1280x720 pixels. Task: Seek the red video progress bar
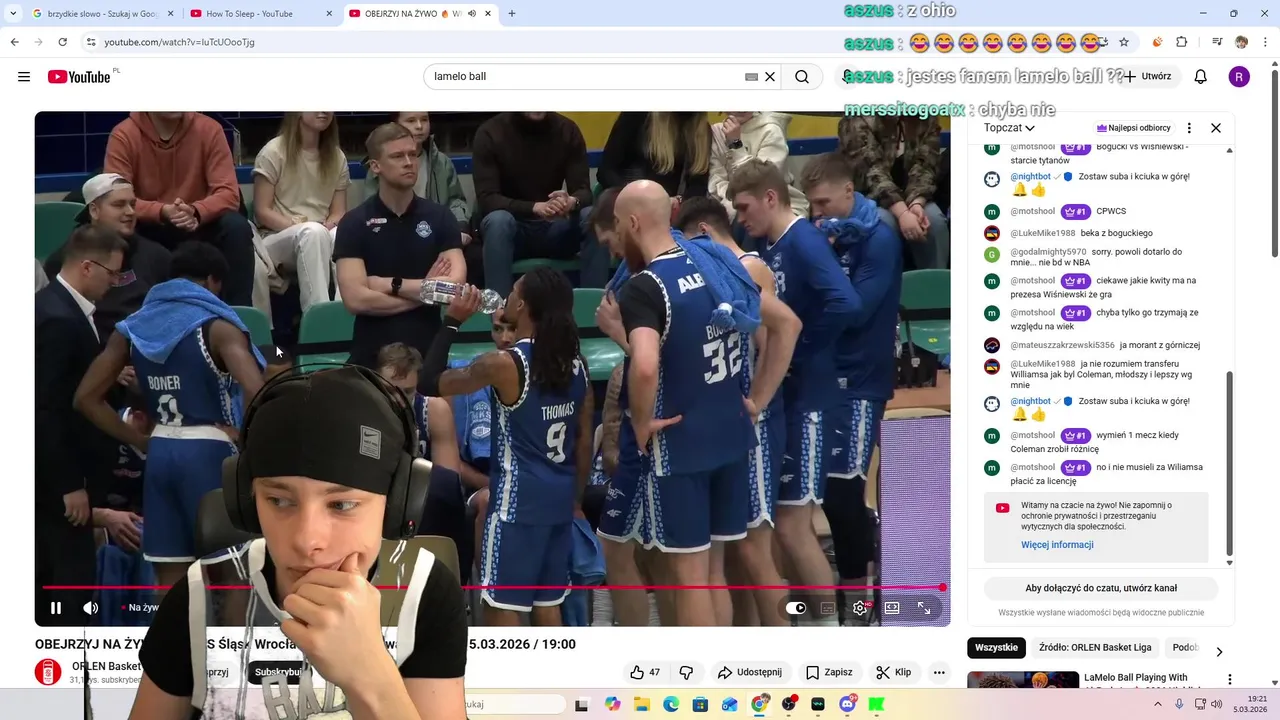point(494,588)
